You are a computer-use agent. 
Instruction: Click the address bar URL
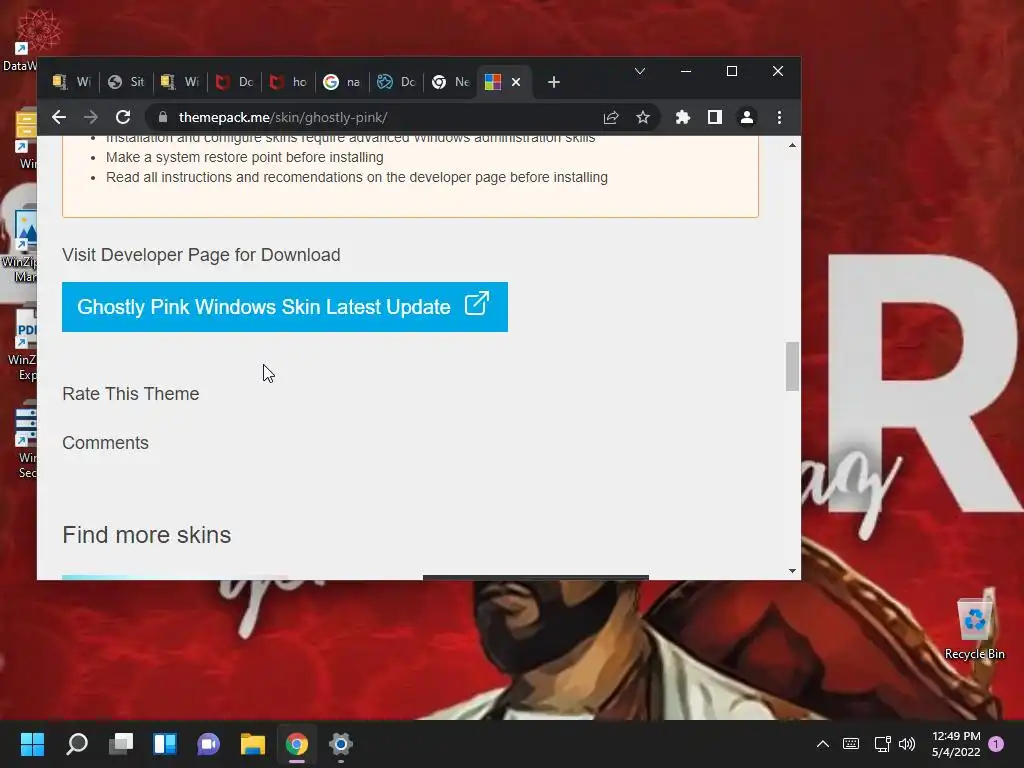(283, 118)
